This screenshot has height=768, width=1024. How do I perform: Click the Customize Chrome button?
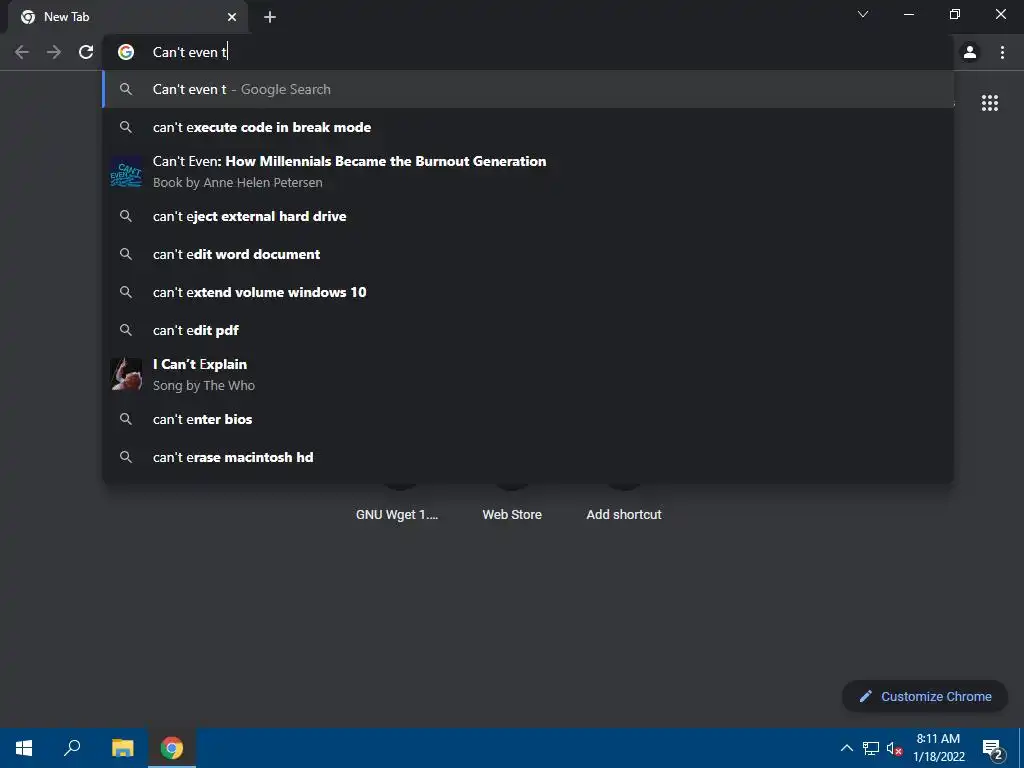point(925,696)
